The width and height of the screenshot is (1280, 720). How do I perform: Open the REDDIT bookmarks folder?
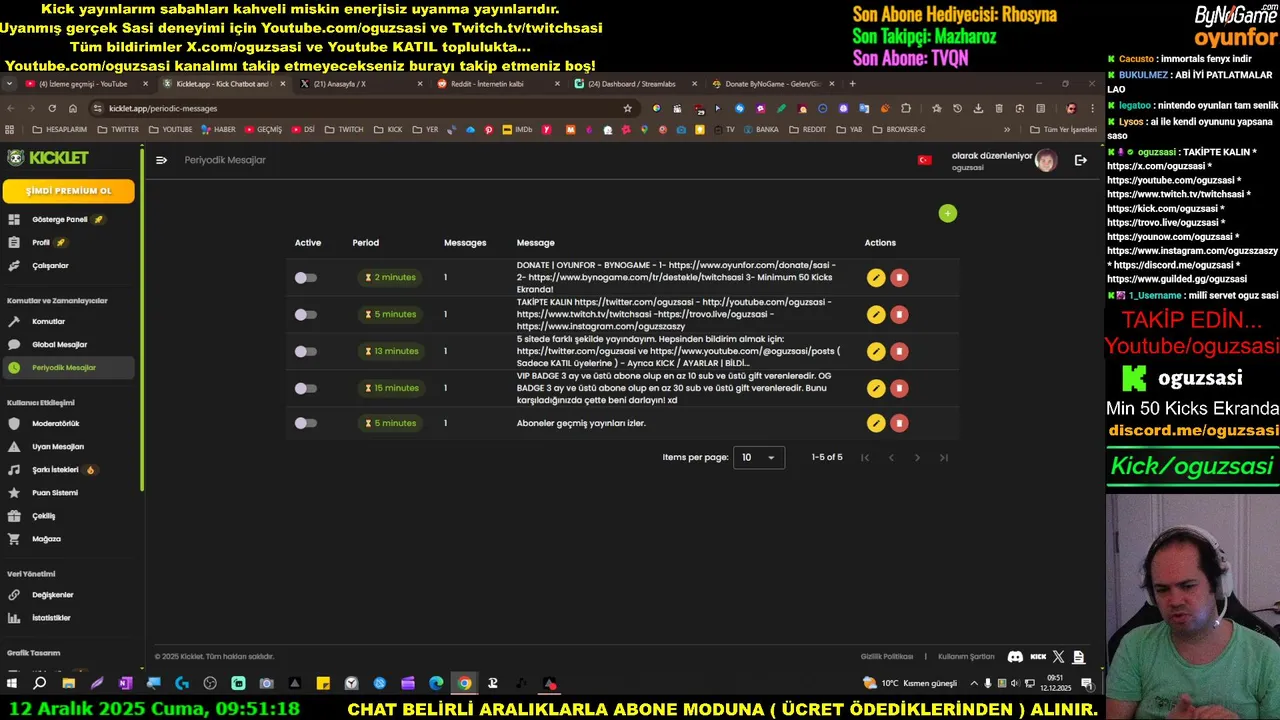pyautogui.click(x=808, y=129)
